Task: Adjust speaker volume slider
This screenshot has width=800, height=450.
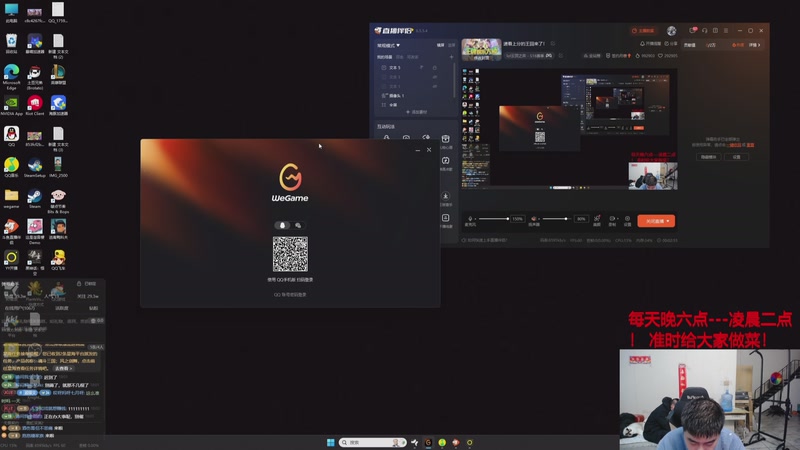Action: (x=556, y=219)
